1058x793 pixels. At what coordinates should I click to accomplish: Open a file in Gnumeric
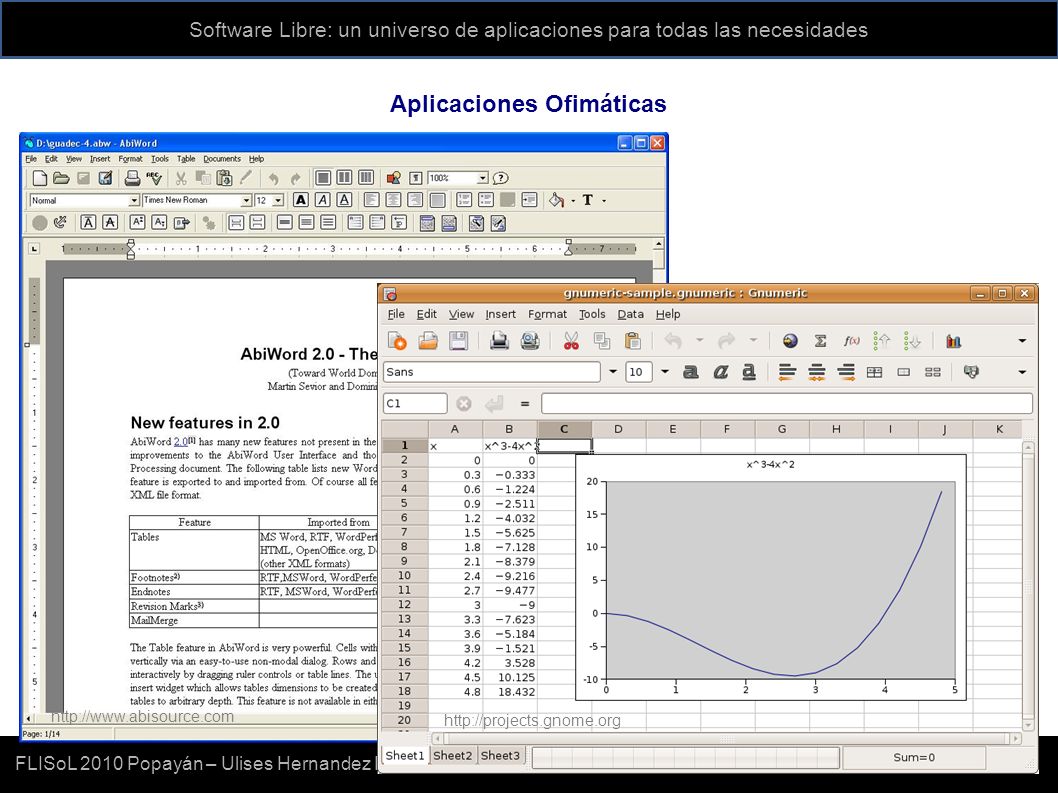428,341
